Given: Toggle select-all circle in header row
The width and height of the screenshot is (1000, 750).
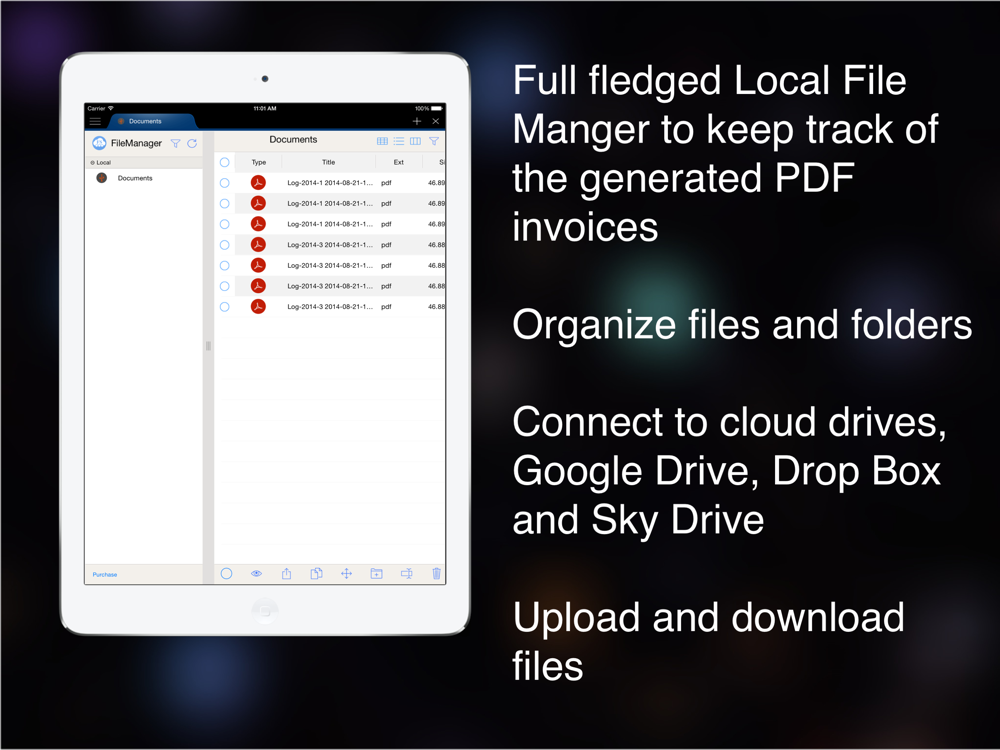Looking at the screenshot, I should point(224,163).
